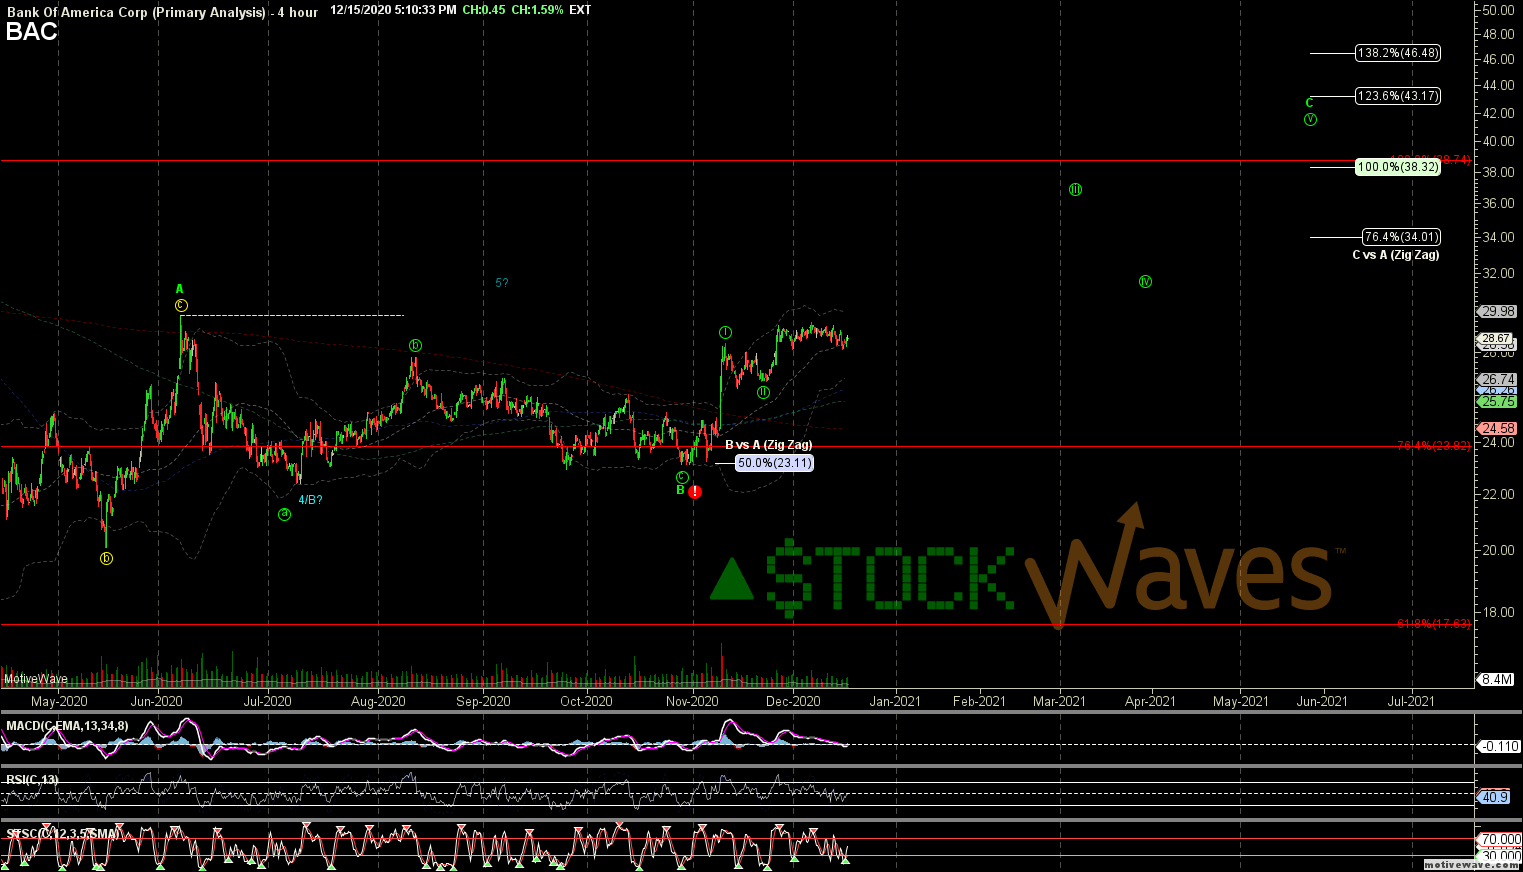The width and height of the screenshot is (1523, 872).
Task: Click the 29.98 price tag on axis
Action: point(1498,311)
